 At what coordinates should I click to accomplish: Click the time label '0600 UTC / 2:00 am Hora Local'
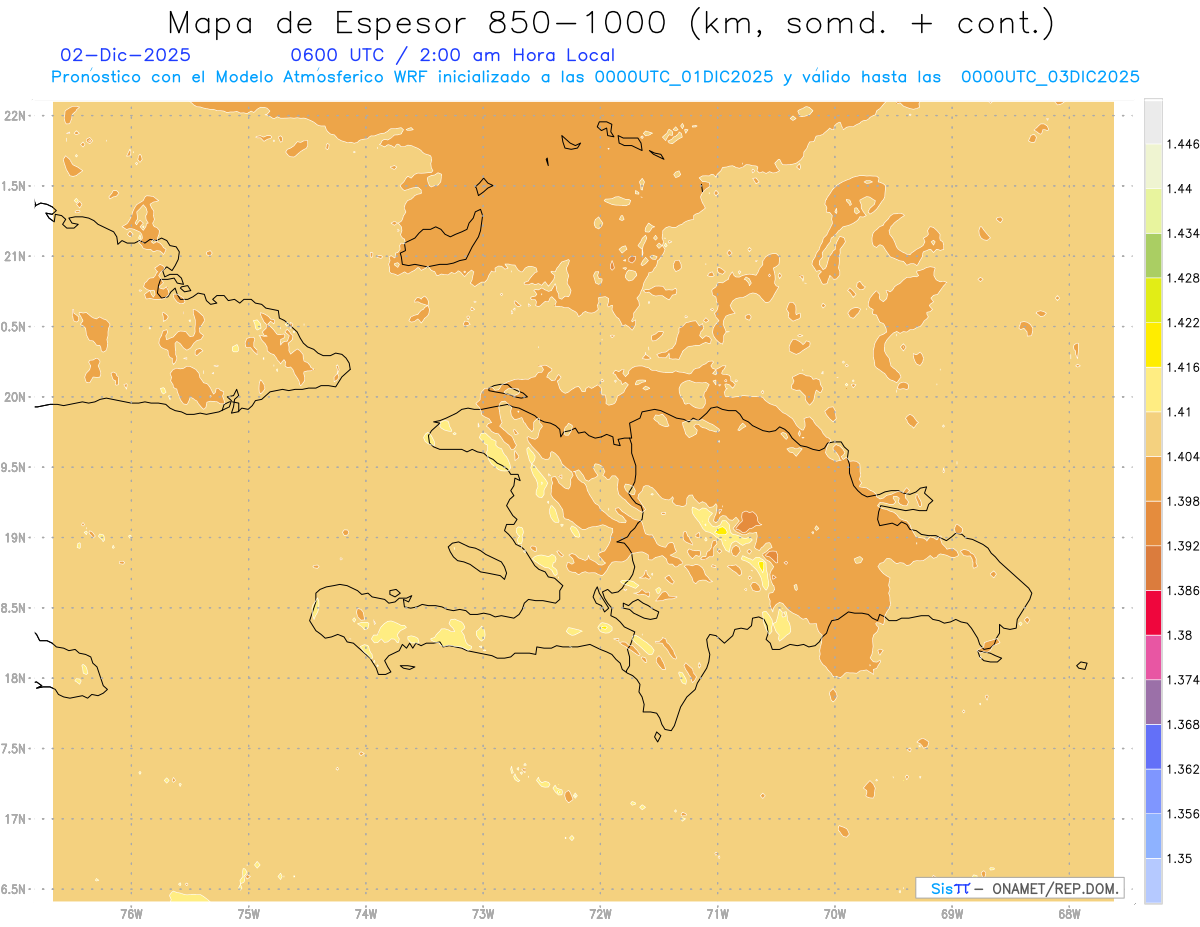point(452,56)
